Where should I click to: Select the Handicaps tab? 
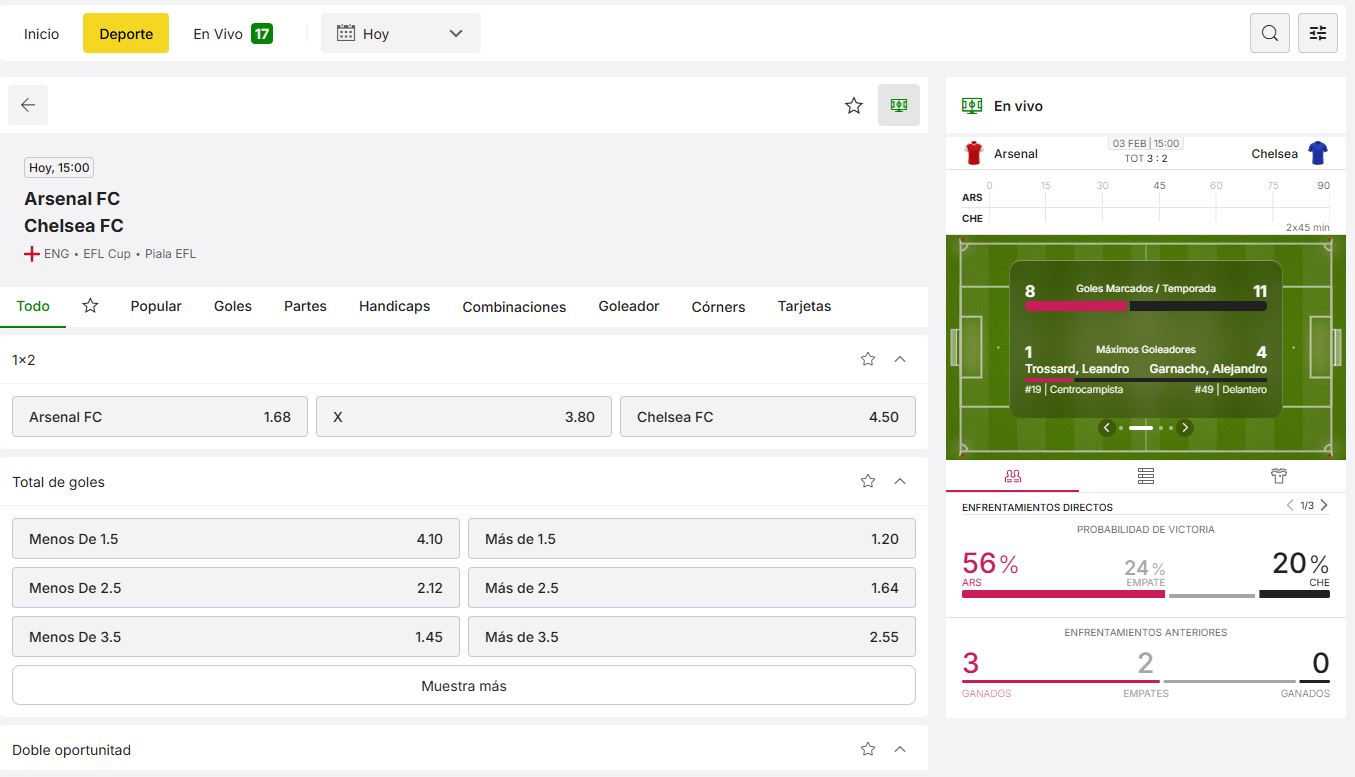pyautogui.click(x=395, y=306)
